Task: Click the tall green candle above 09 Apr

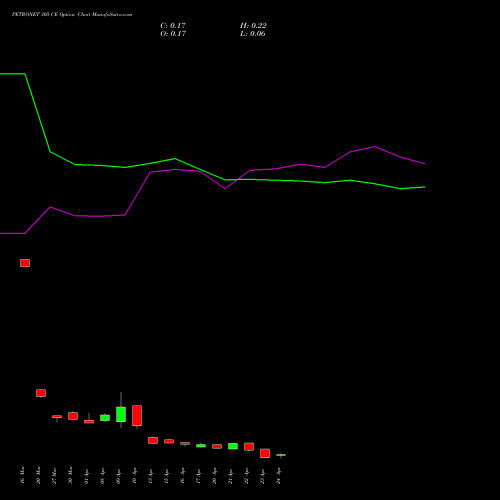Action: click(121, 414)
